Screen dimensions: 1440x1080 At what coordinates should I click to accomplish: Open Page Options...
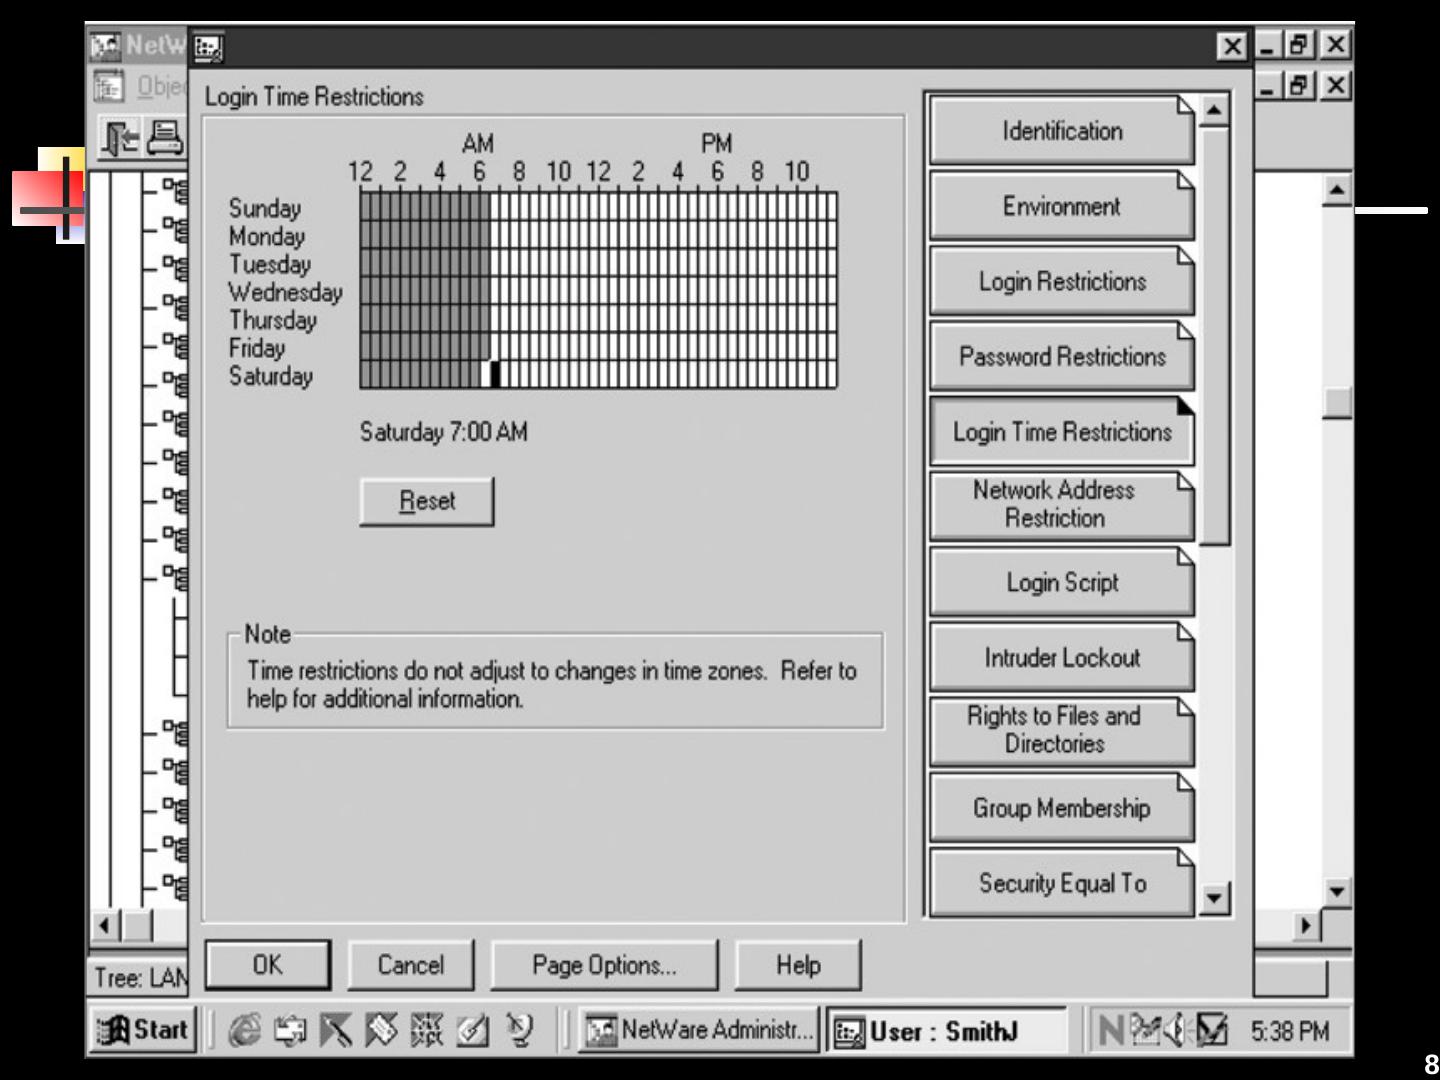(x=604, y=965)
